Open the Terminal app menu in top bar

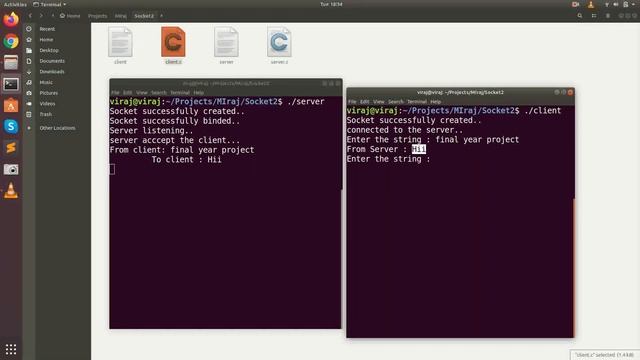(x=49, y=4)
